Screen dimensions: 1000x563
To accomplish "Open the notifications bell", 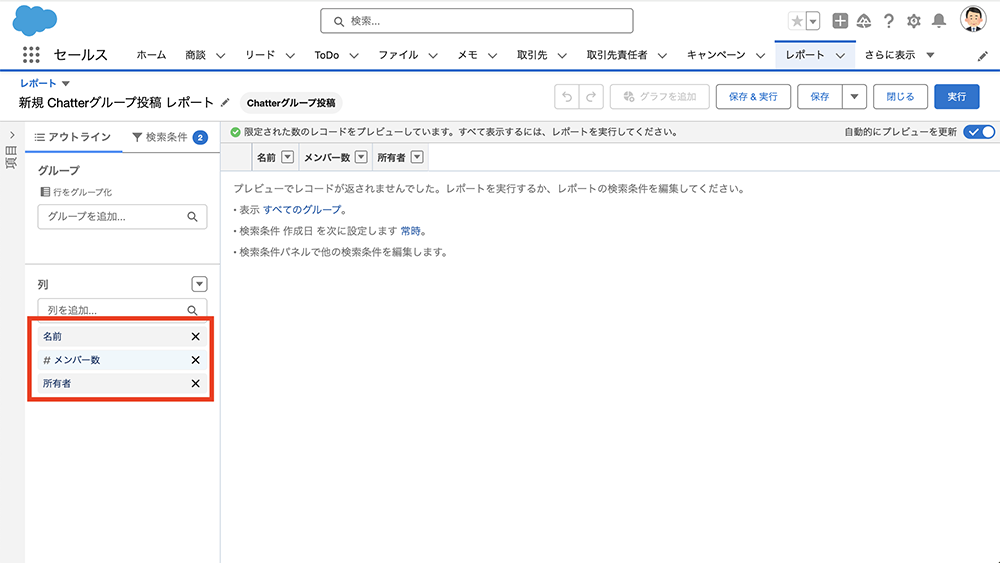I will [939, 21].
